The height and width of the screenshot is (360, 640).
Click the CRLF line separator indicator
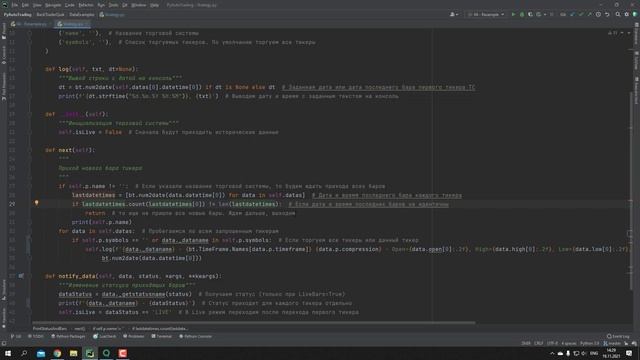pyautogui.click(x=538, y=343)
